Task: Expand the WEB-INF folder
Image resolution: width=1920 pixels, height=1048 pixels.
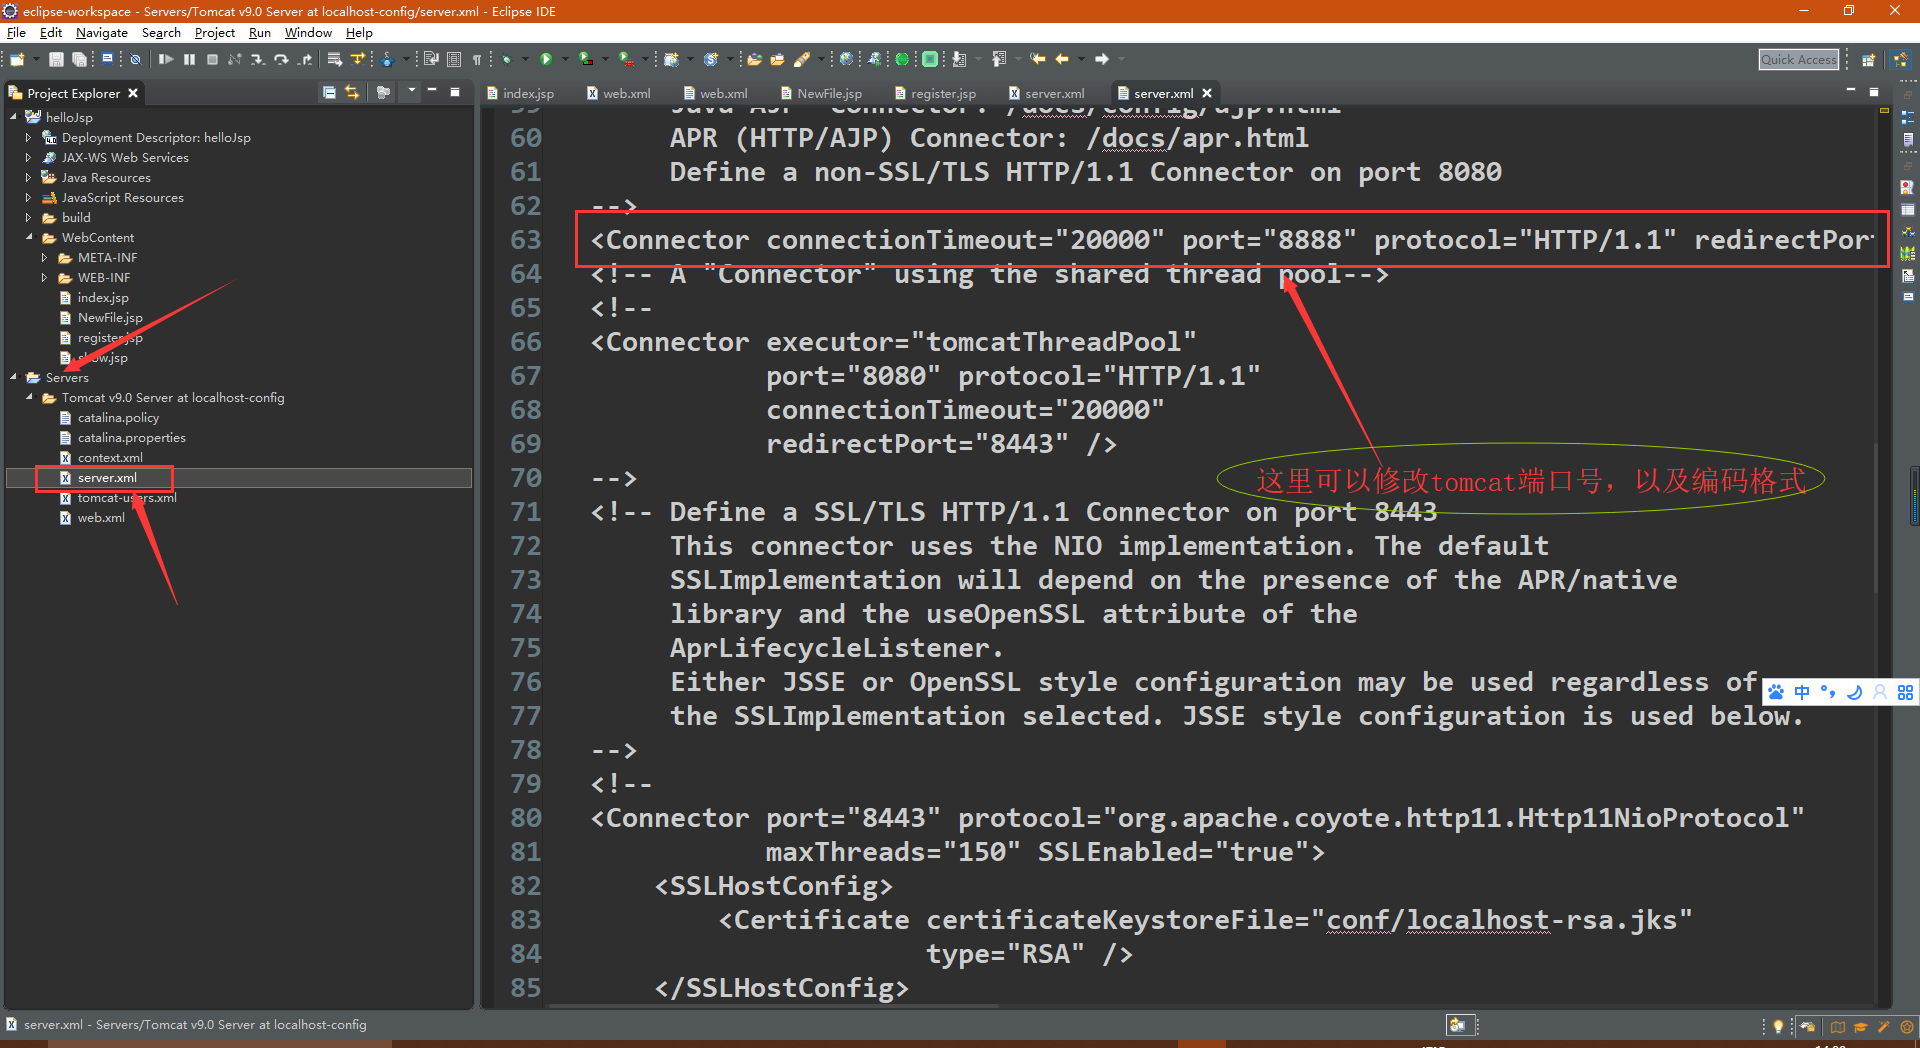Action: [44, 277]
